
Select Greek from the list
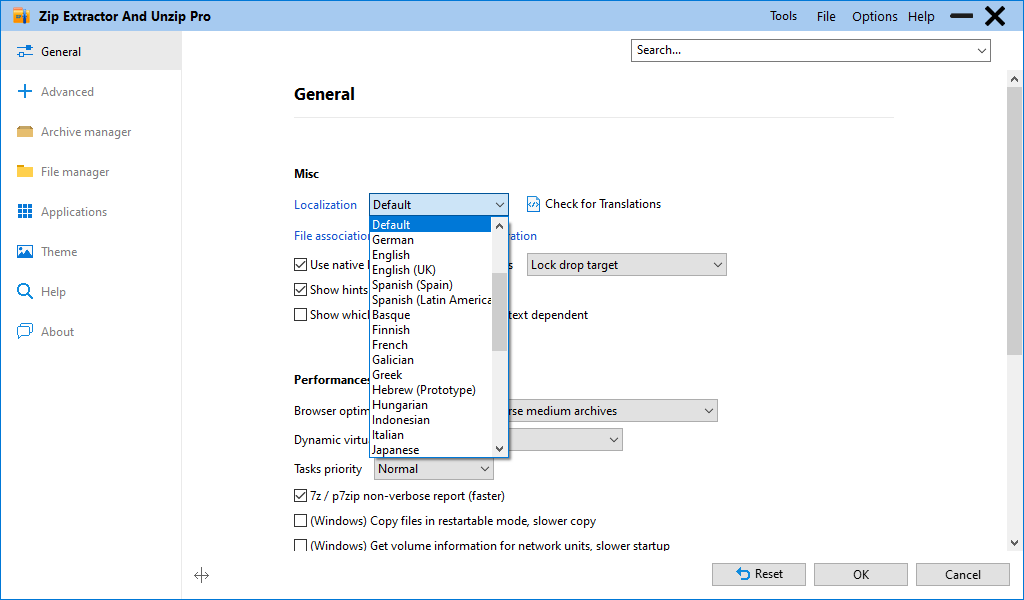(x=430, y=375)
